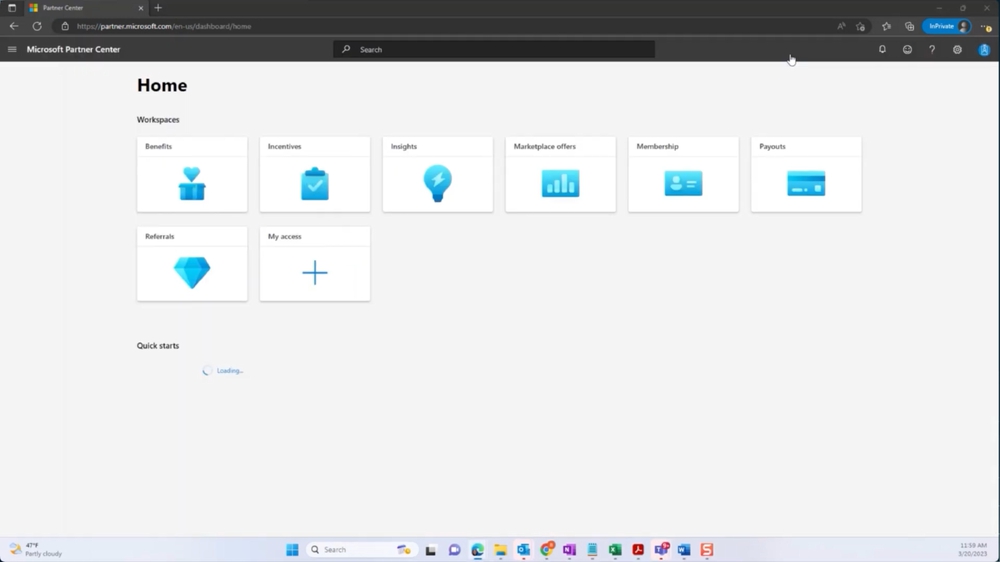
Task: Click the browser address bar URL
Action: coord(164,26)
